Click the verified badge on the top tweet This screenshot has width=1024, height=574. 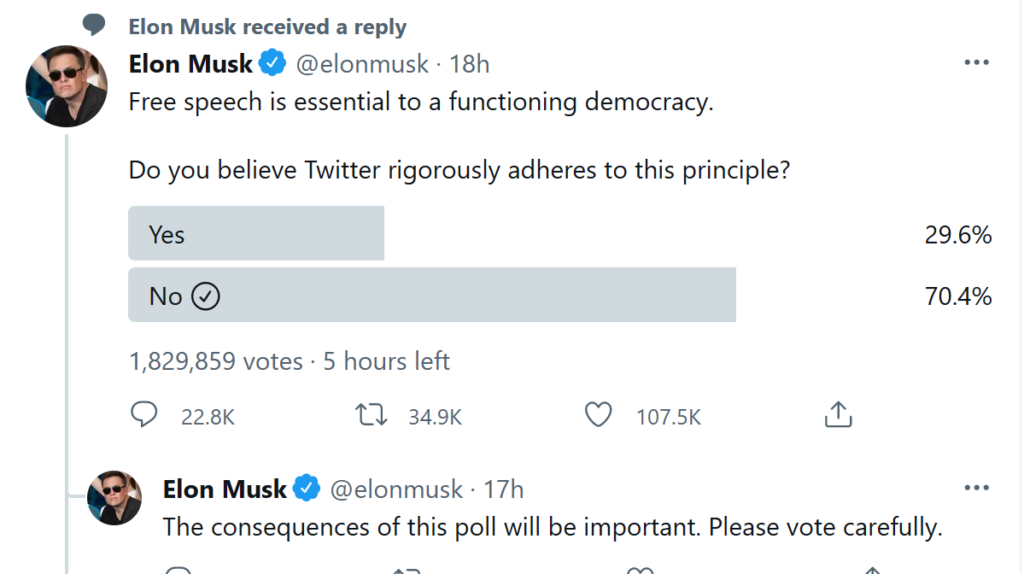click(273, 65)
